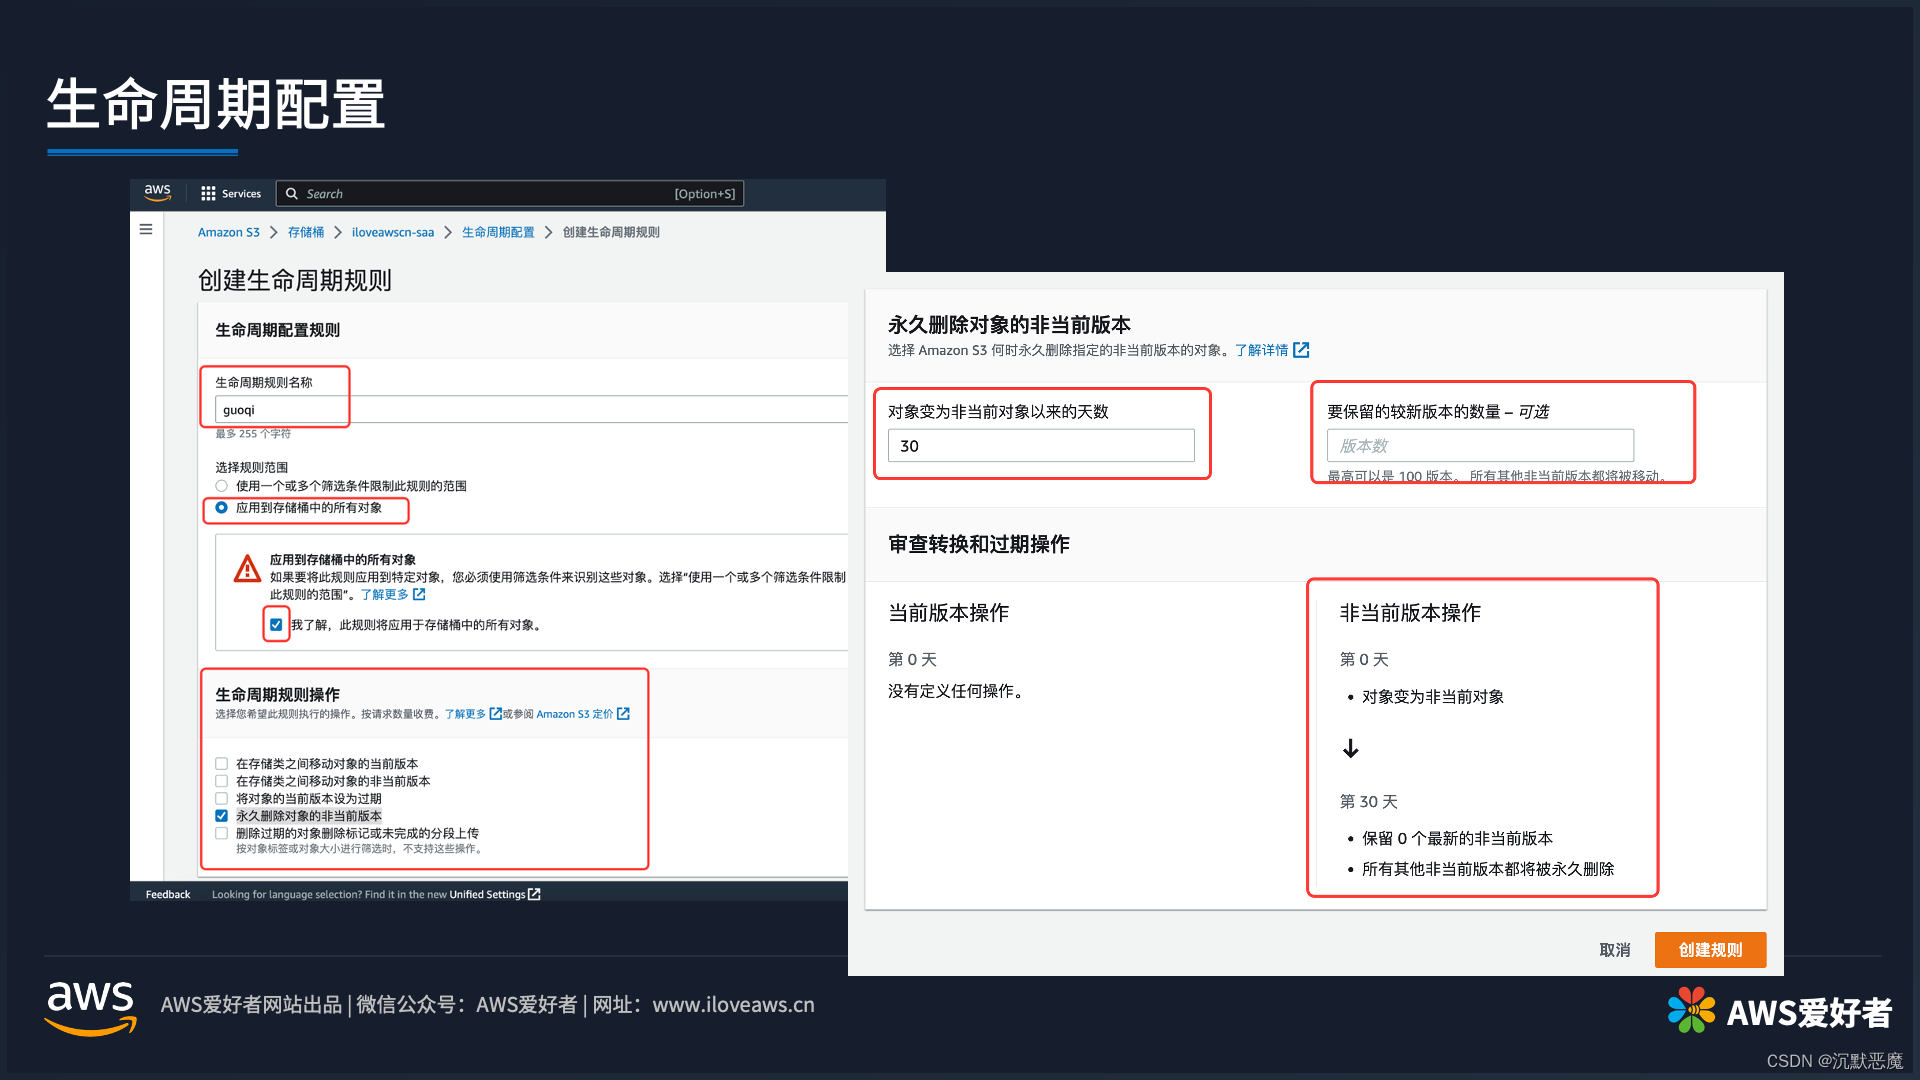Select radio 应用到存储桶中的所有对象
Screen dimensions: 1920x1080
coord(222,508)
